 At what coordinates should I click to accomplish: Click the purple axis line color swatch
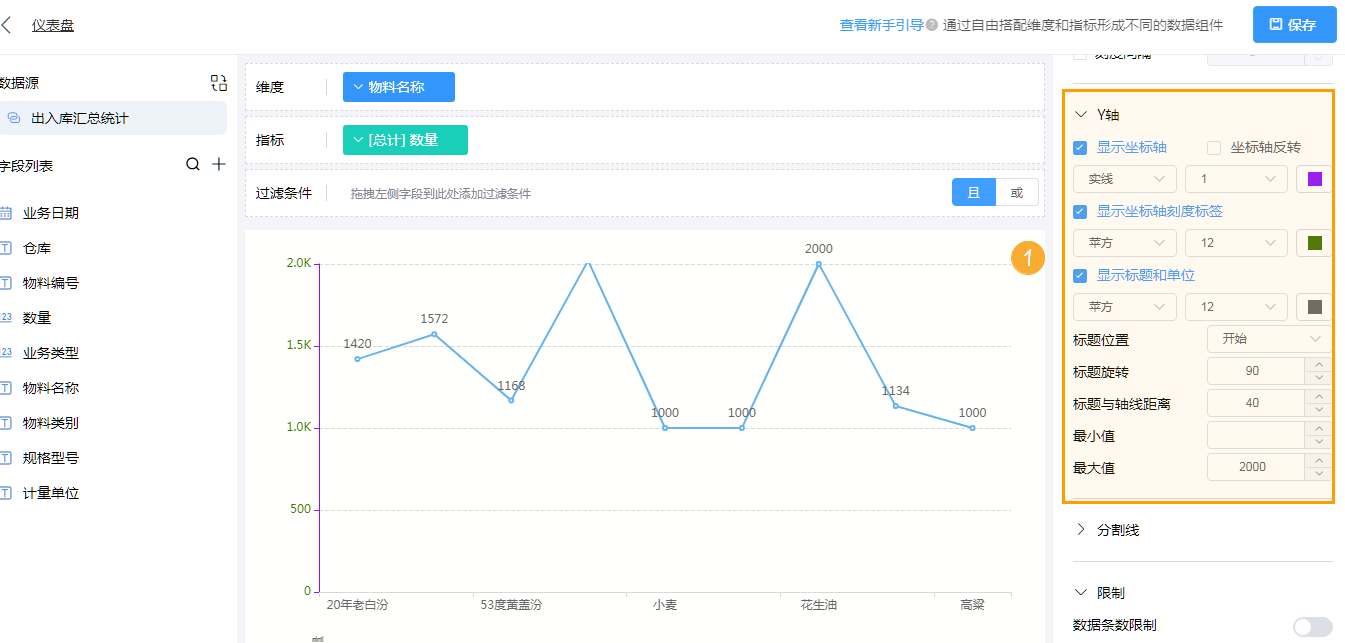coord(1314,179)
